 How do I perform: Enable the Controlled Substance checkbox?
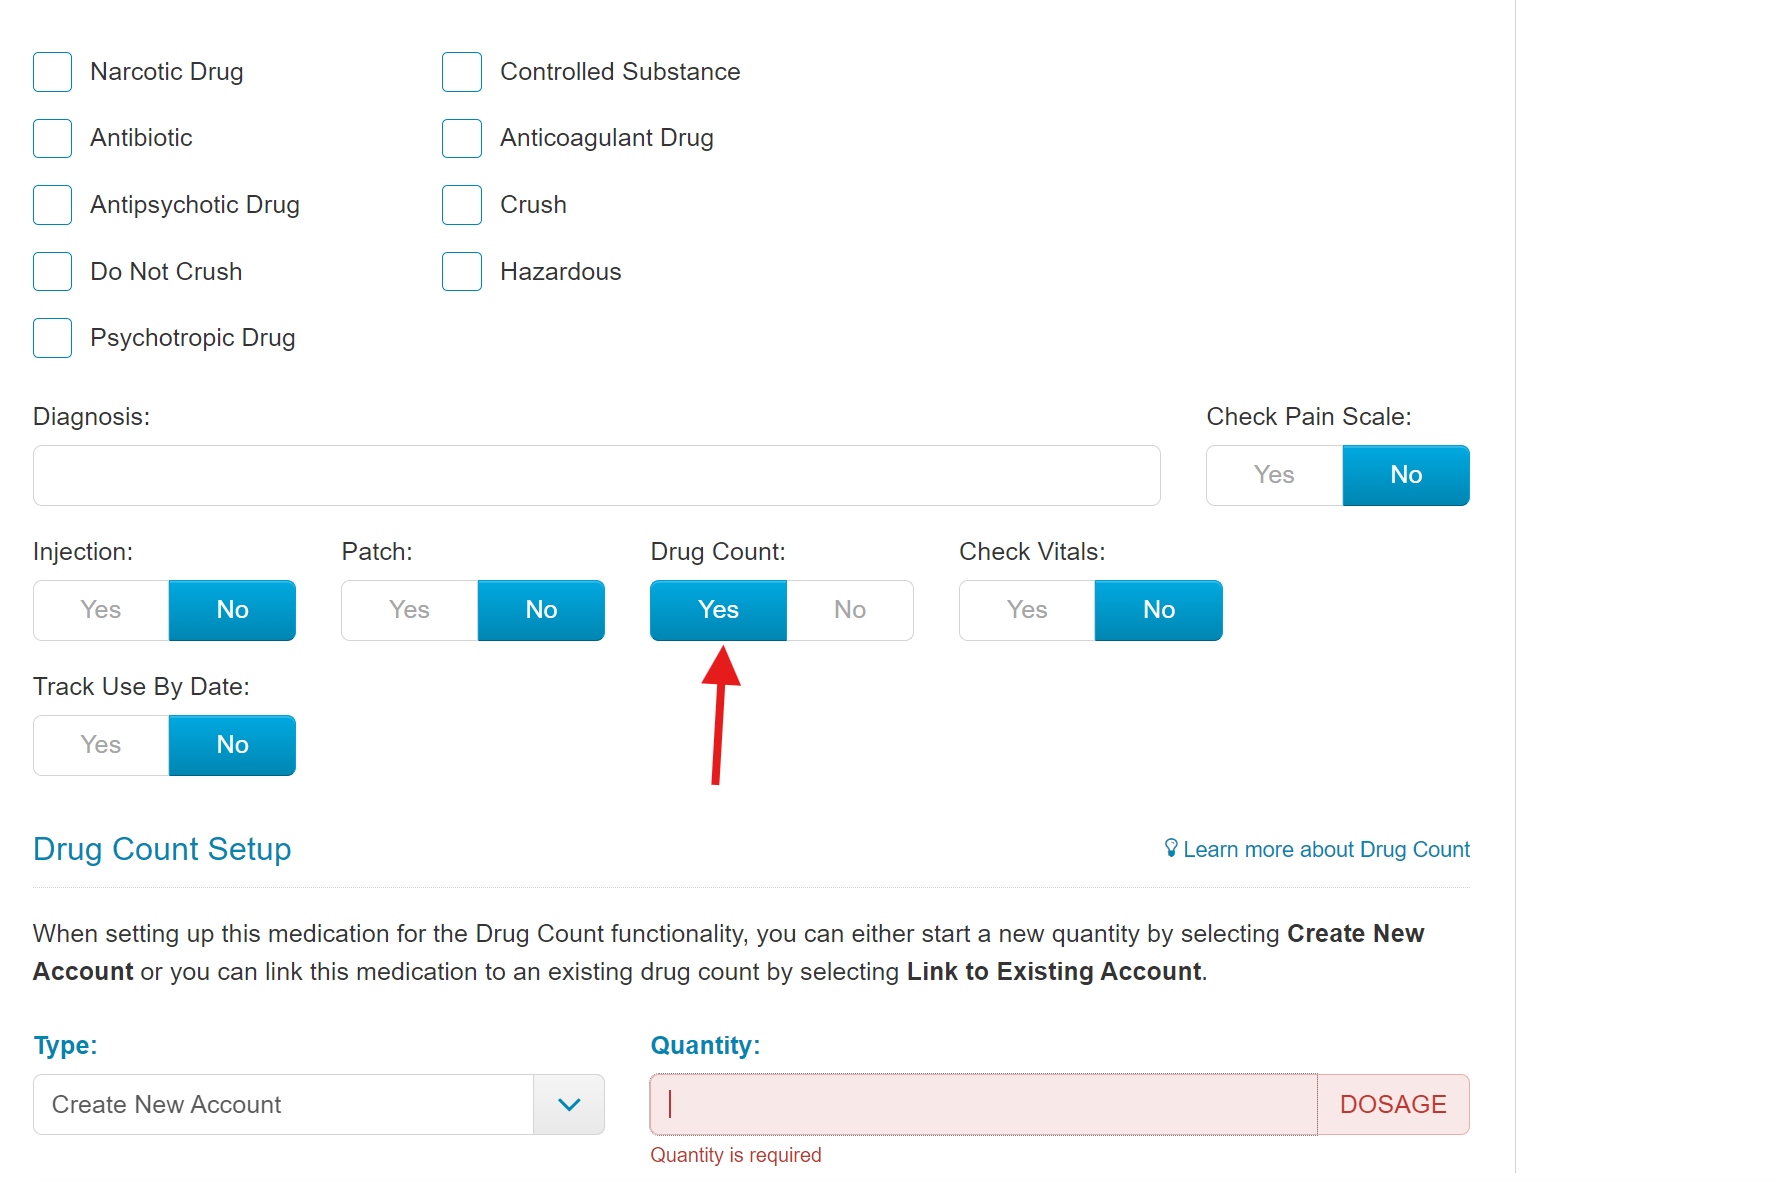tap(462, 72)
